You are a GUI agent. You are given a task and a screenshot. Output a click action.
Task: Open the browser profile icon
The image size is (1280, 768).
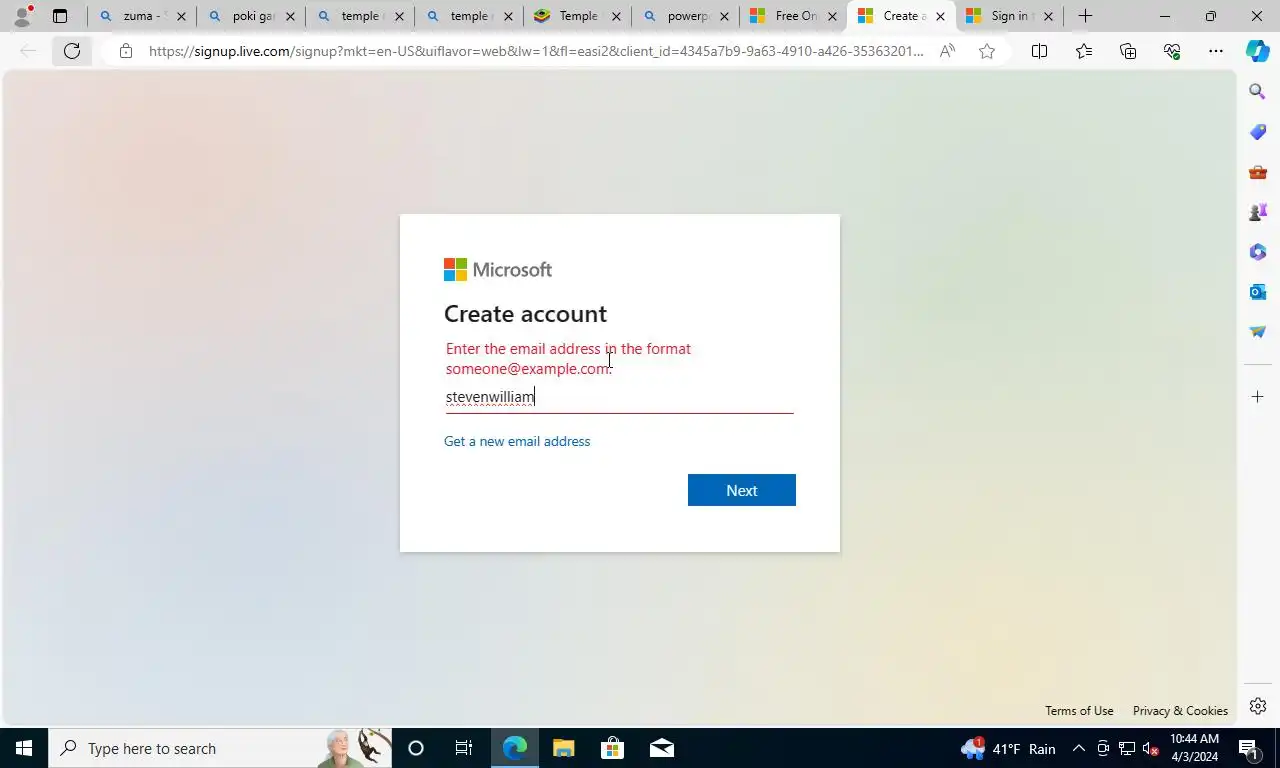pos(22,16)
